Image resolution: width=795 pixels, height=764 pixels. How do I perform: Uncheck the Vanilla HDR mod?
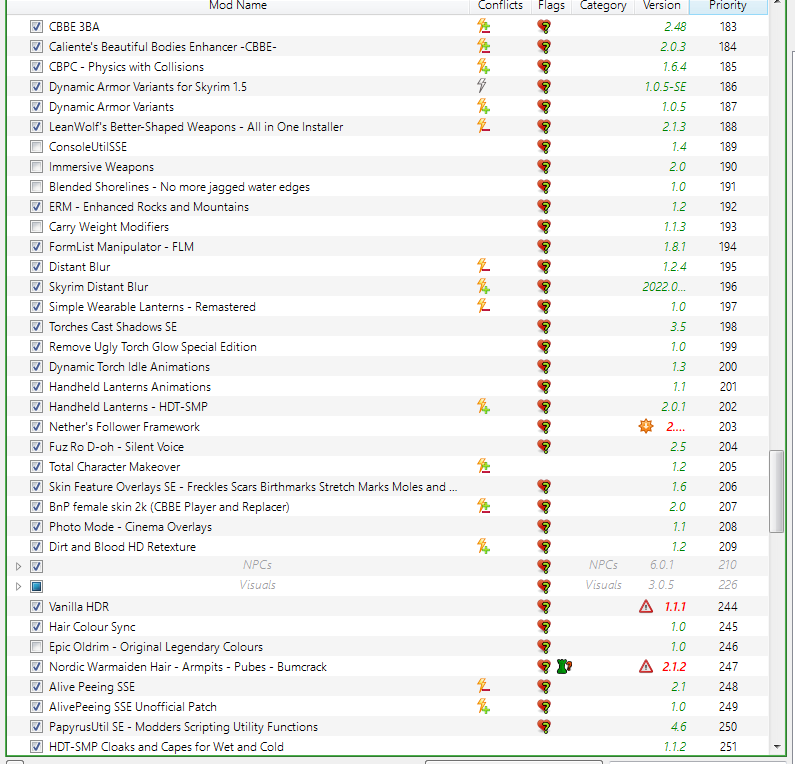click(36, 606)
